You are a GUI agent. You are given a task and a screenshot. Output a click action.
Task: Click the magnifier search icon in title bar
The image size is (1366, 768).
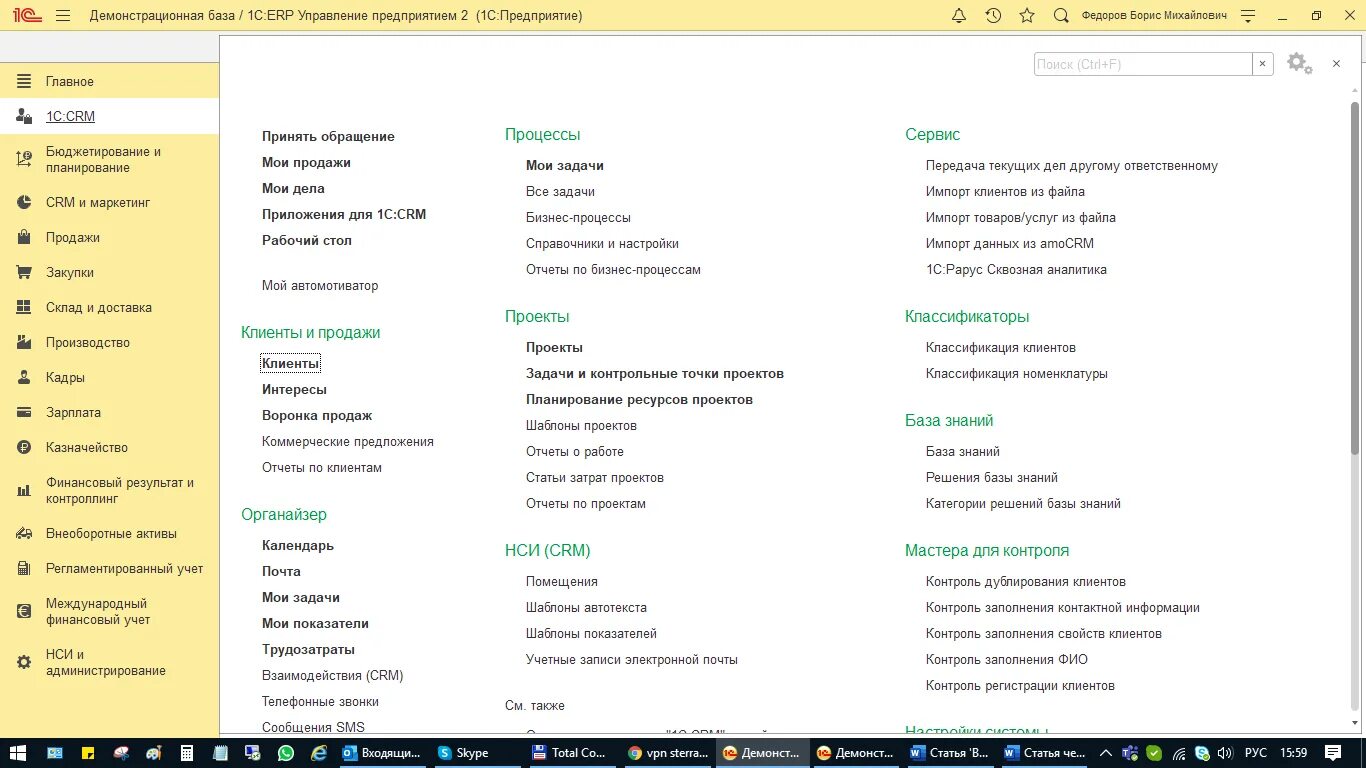pos(1061,16)
